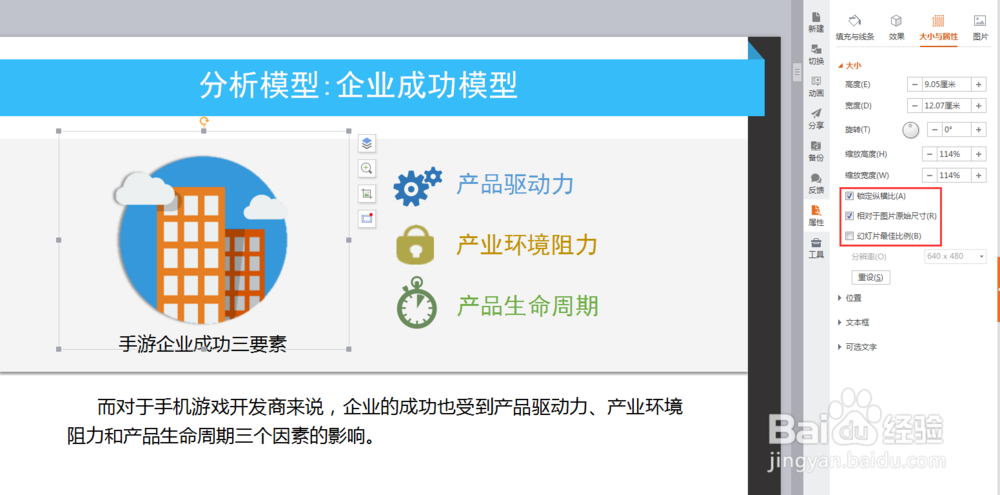Viewport: 1000px width, 495px height.
Task: Open the 反馈 (Feedback) sidebar icon
Action: pyautogui.click(x=816, y=184)
